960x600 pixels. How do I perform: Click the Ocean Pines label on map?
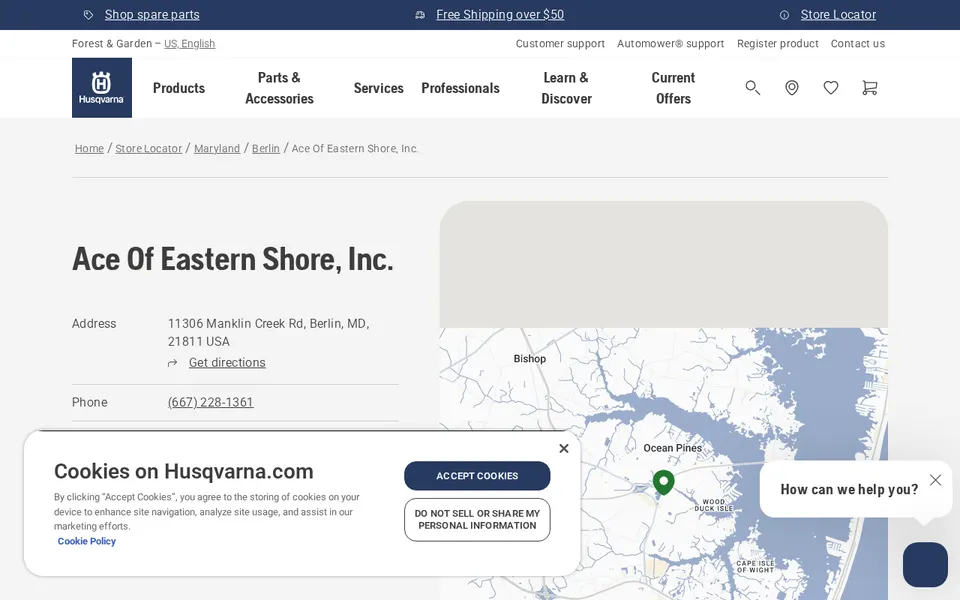672,448
